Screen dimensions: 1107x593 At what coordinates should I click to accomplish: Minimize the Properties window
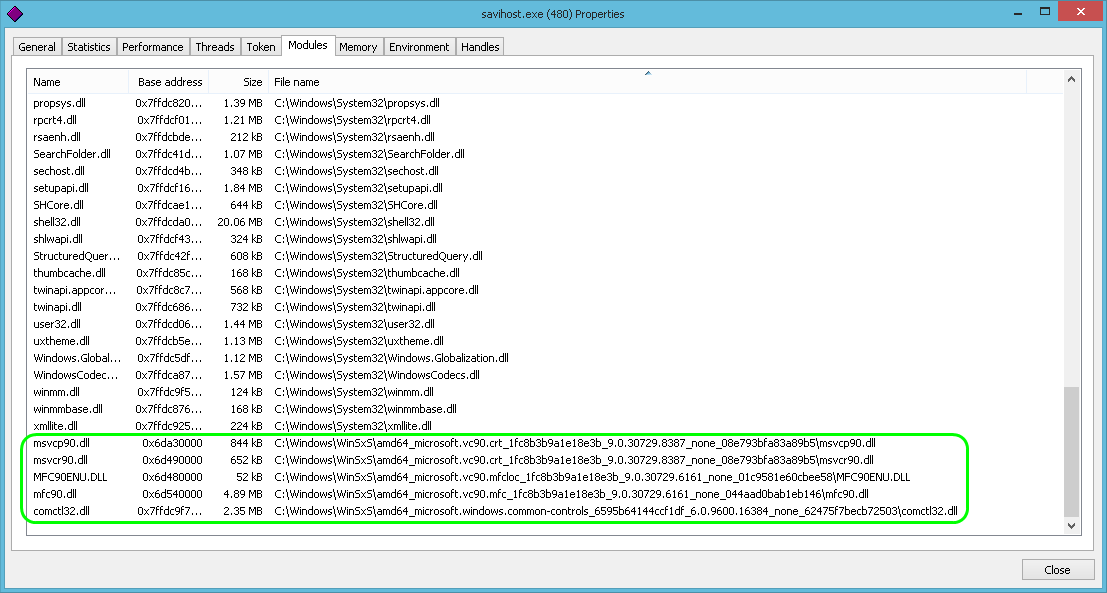pyautogui.click(x=1017, y=12)
